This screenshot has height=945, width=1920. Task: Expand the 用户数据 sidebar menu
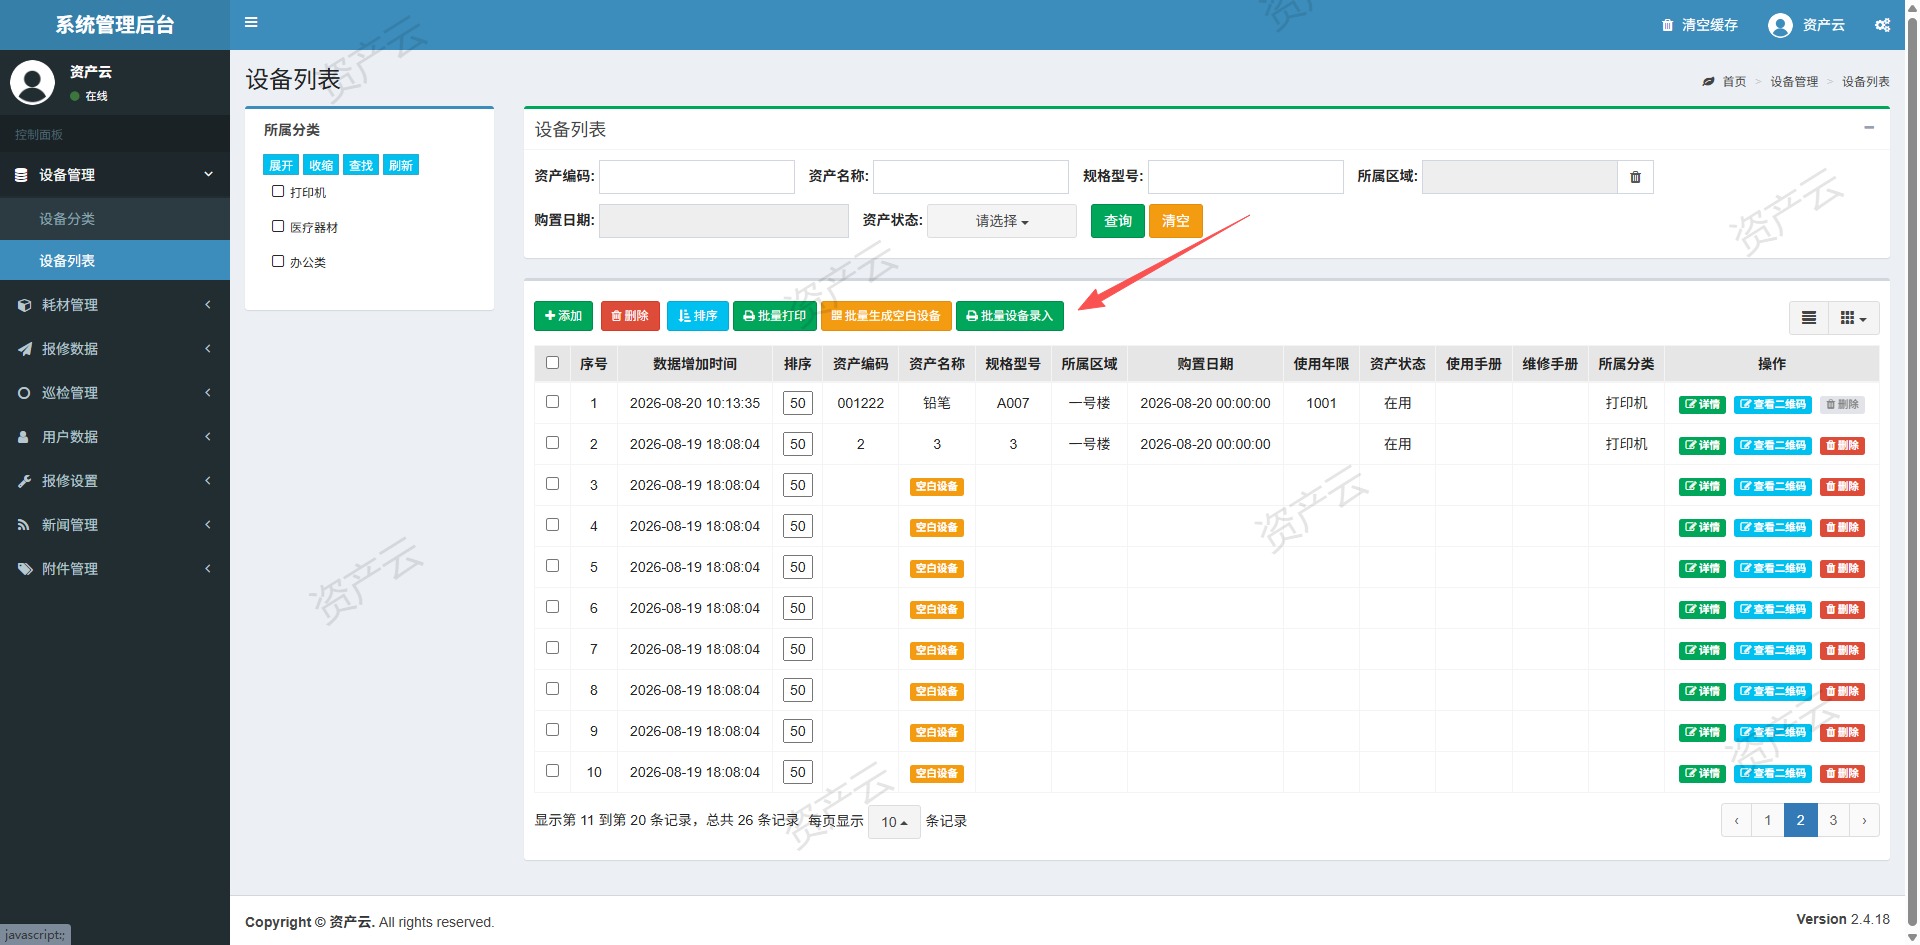tap(115, 437)
